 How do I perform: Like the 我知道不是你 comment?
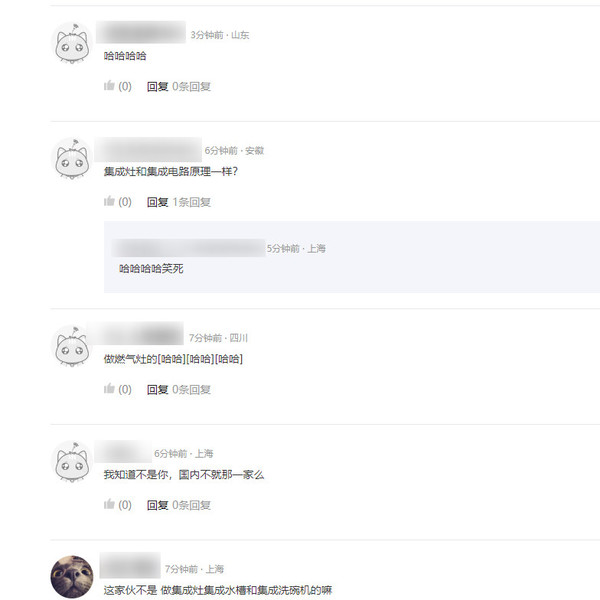point(117,505)
